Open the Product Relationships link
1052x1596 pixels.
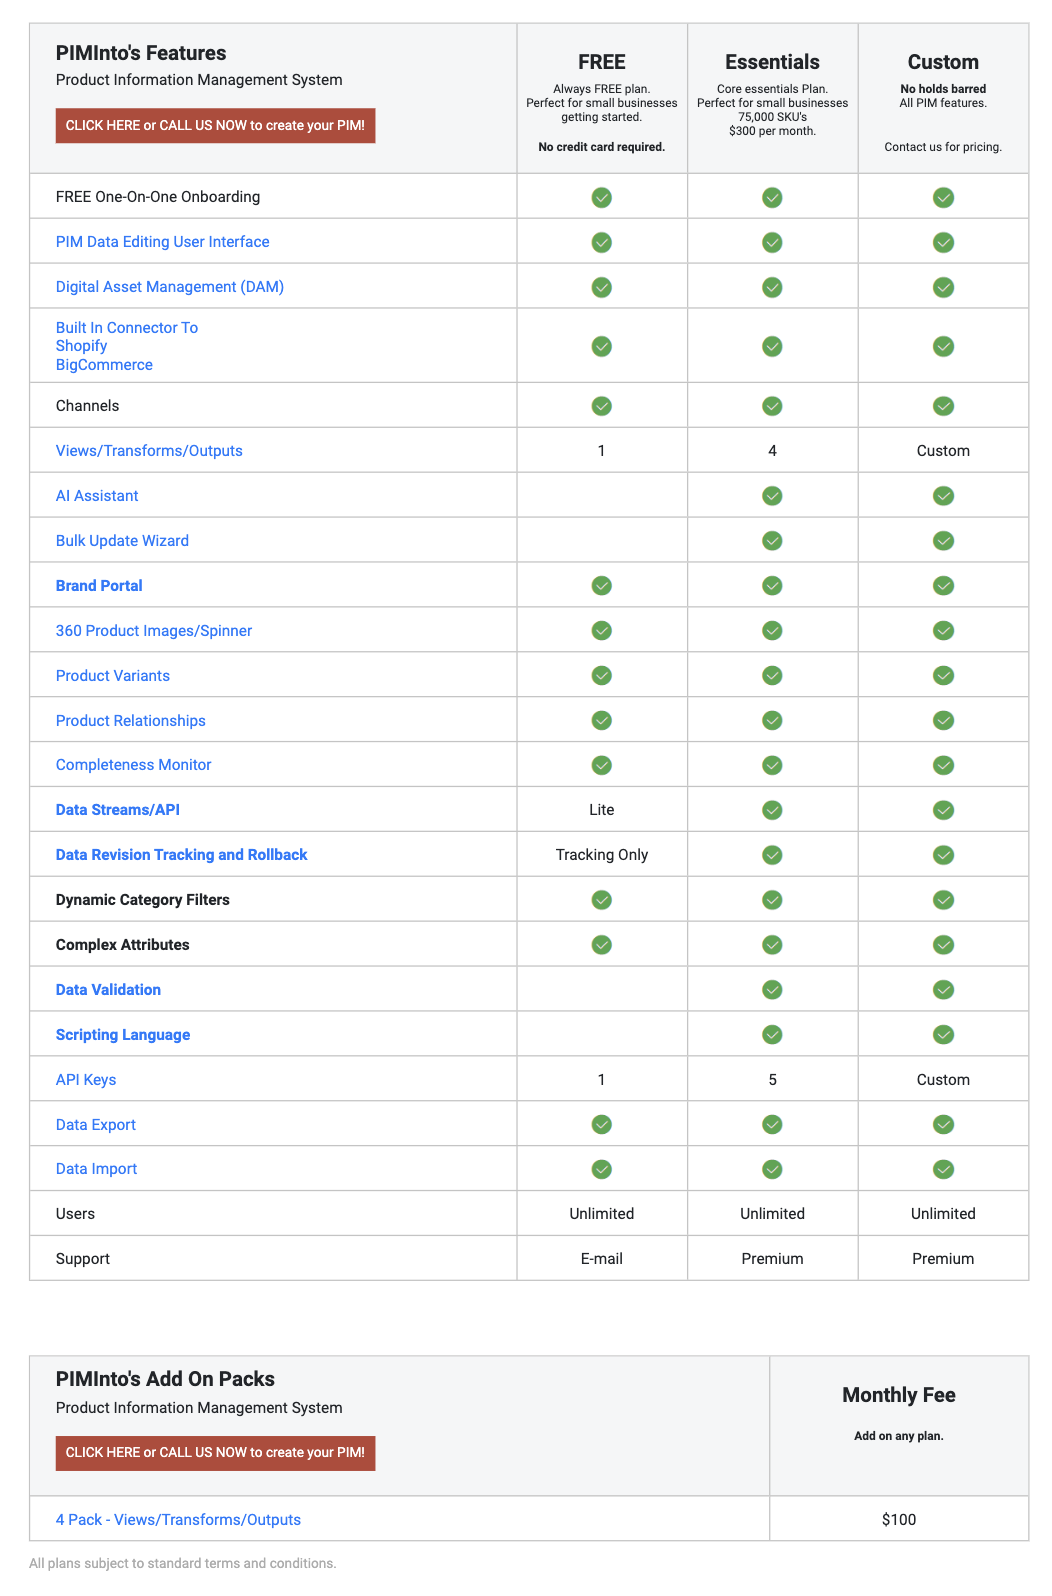click(x=130, y=720)
